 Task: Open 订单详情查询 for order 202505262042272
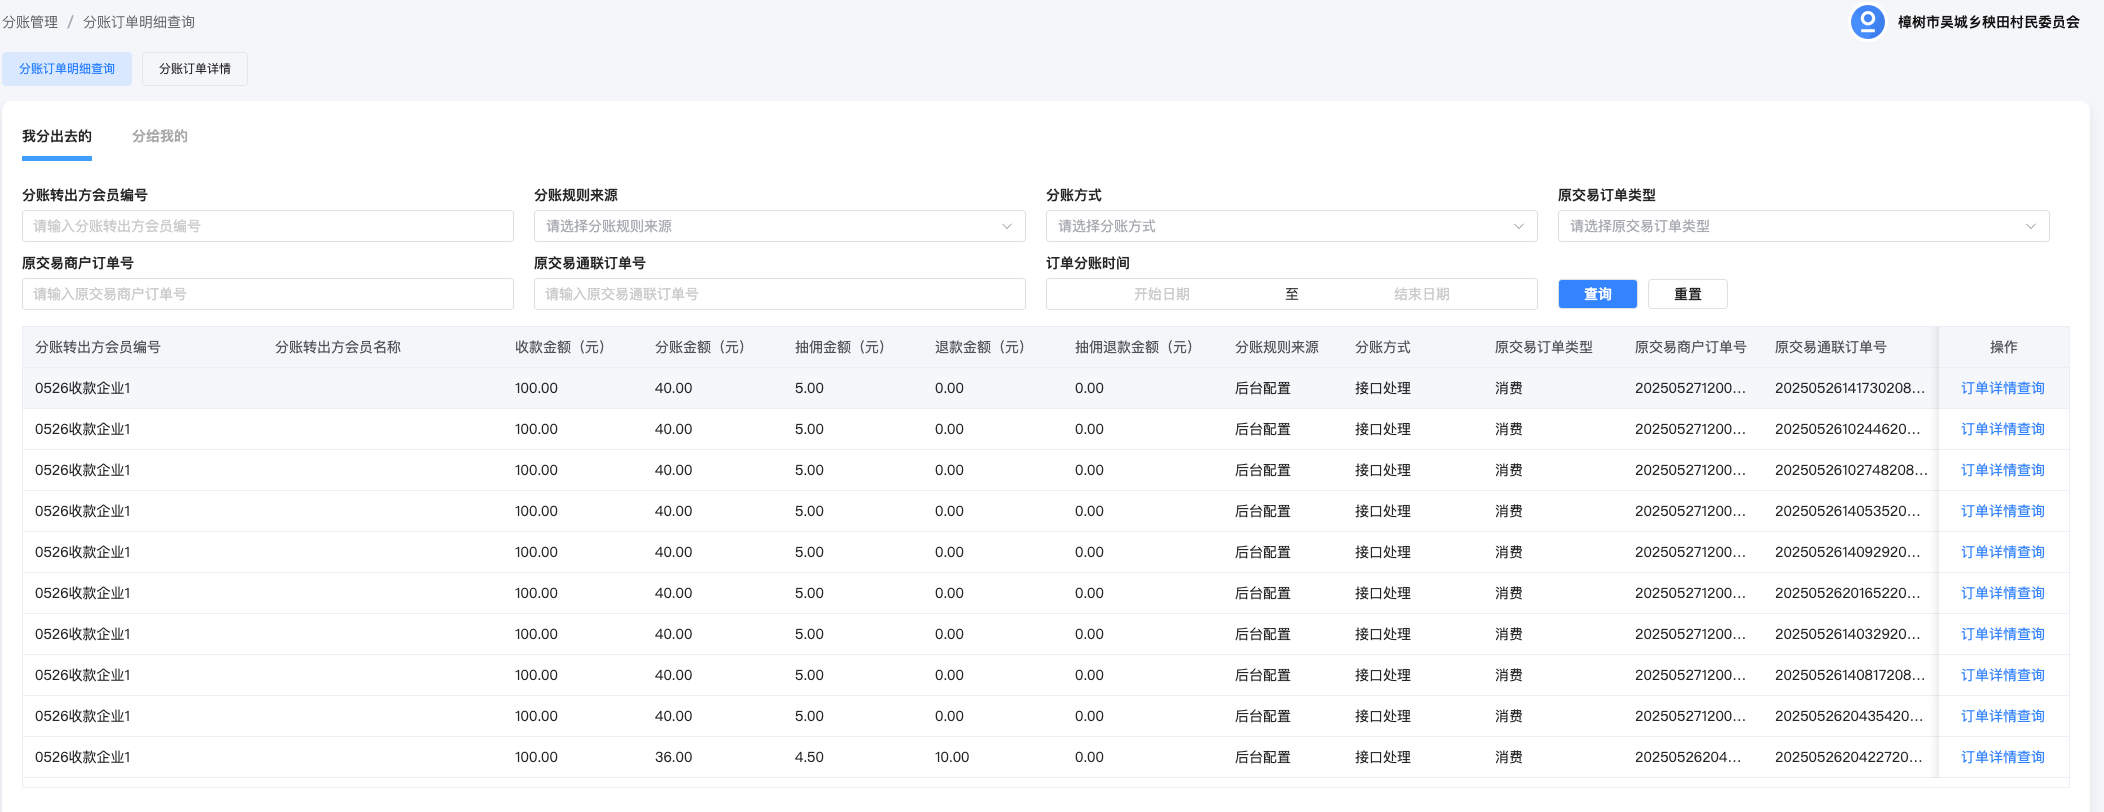click(2002, 757)
